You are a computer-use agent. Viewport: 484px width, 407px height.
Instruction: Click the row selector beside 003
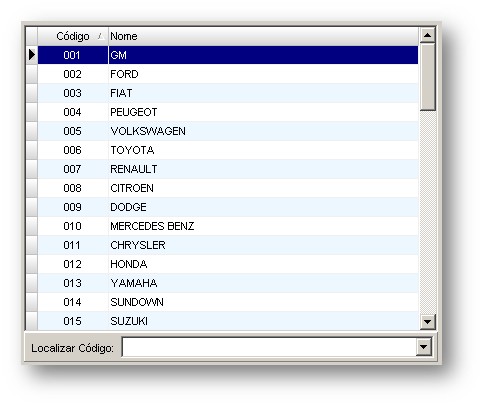pyautogui.click(x=32, y=93)
